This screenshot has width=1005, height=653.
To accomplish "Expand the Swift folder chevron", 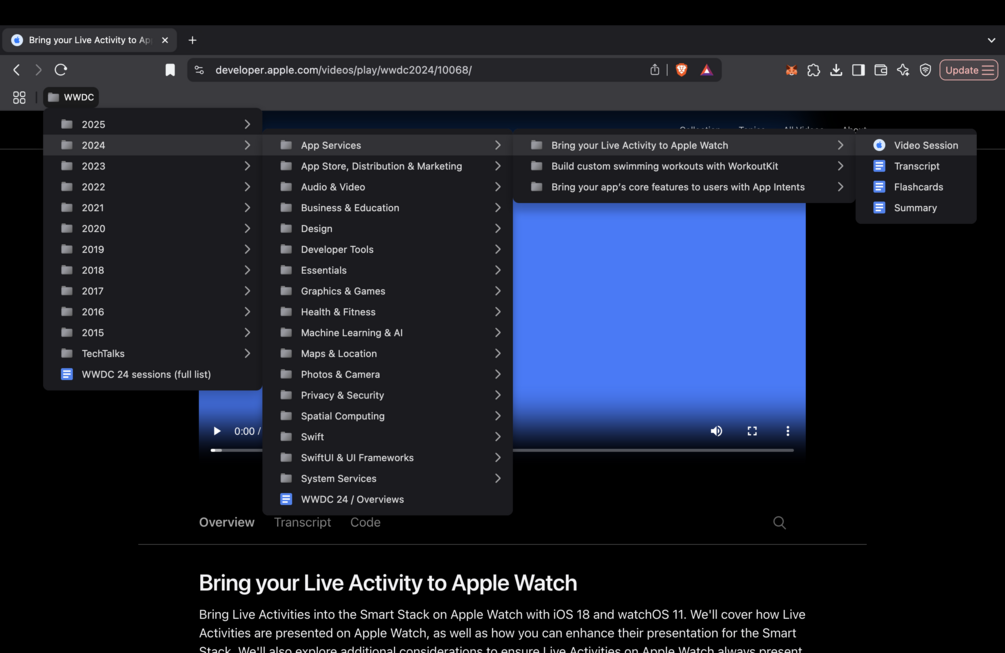I will click(497, 437).
